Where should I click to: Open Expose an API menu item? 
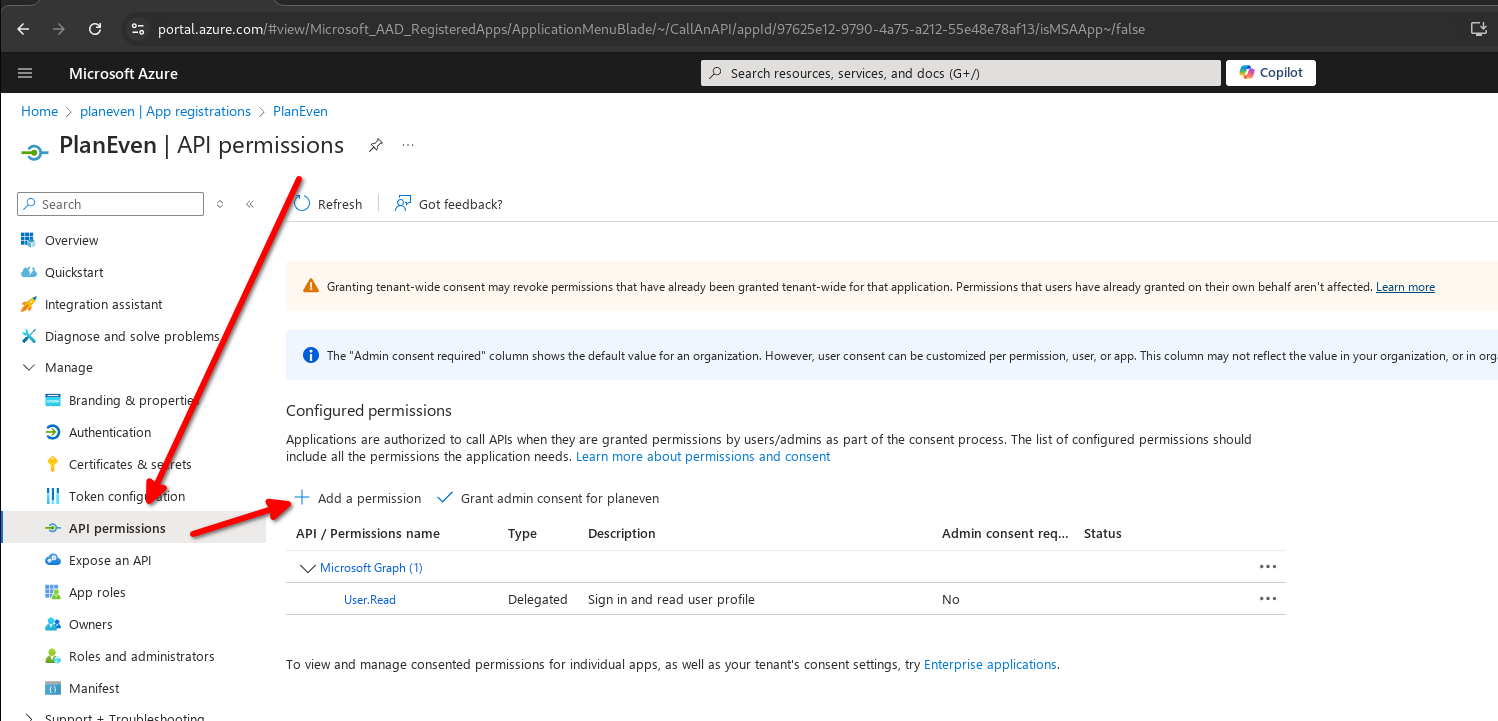(110, 560)
